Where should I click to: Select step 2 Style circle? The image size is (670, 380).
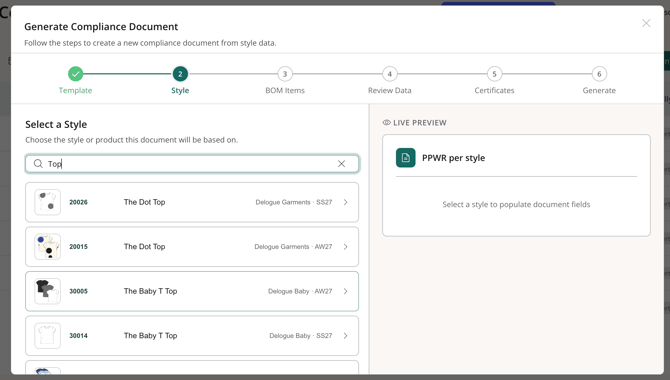tap(180, 74)
